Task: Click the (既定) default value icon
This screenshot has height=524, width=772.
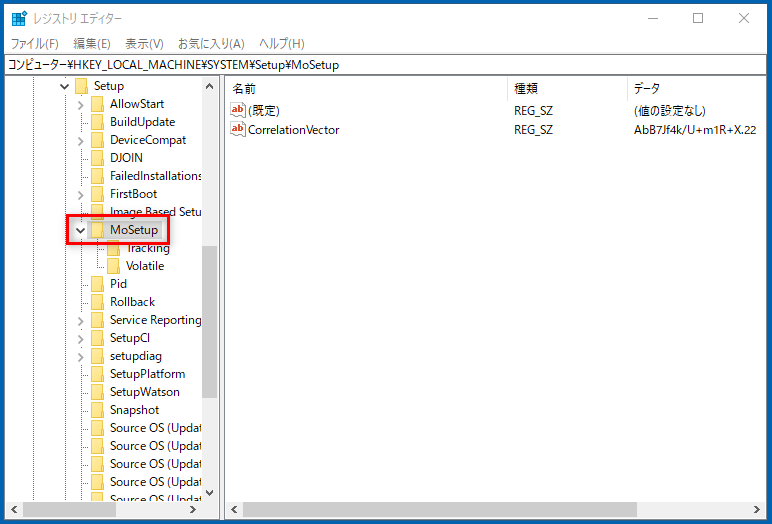Action: click(238, 110)
